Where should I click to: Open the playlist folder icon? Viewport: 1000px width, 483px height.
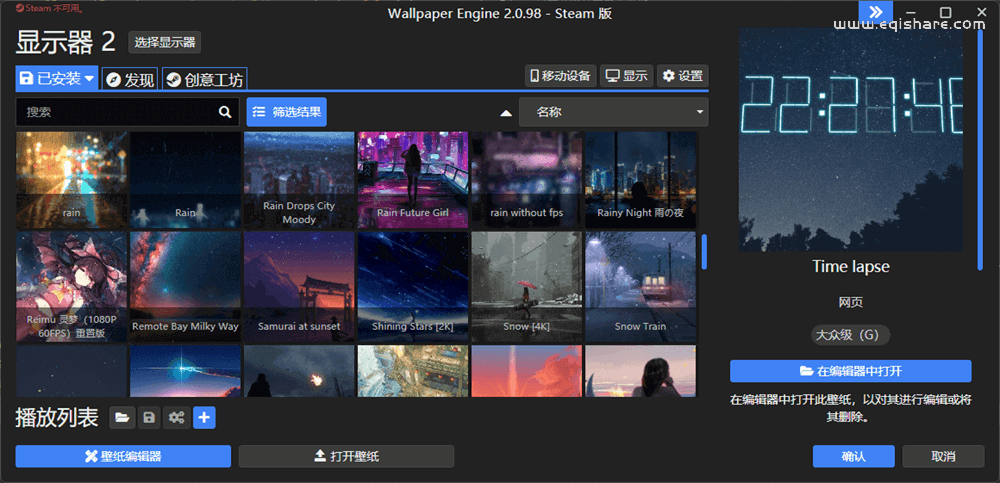(122, 418)
